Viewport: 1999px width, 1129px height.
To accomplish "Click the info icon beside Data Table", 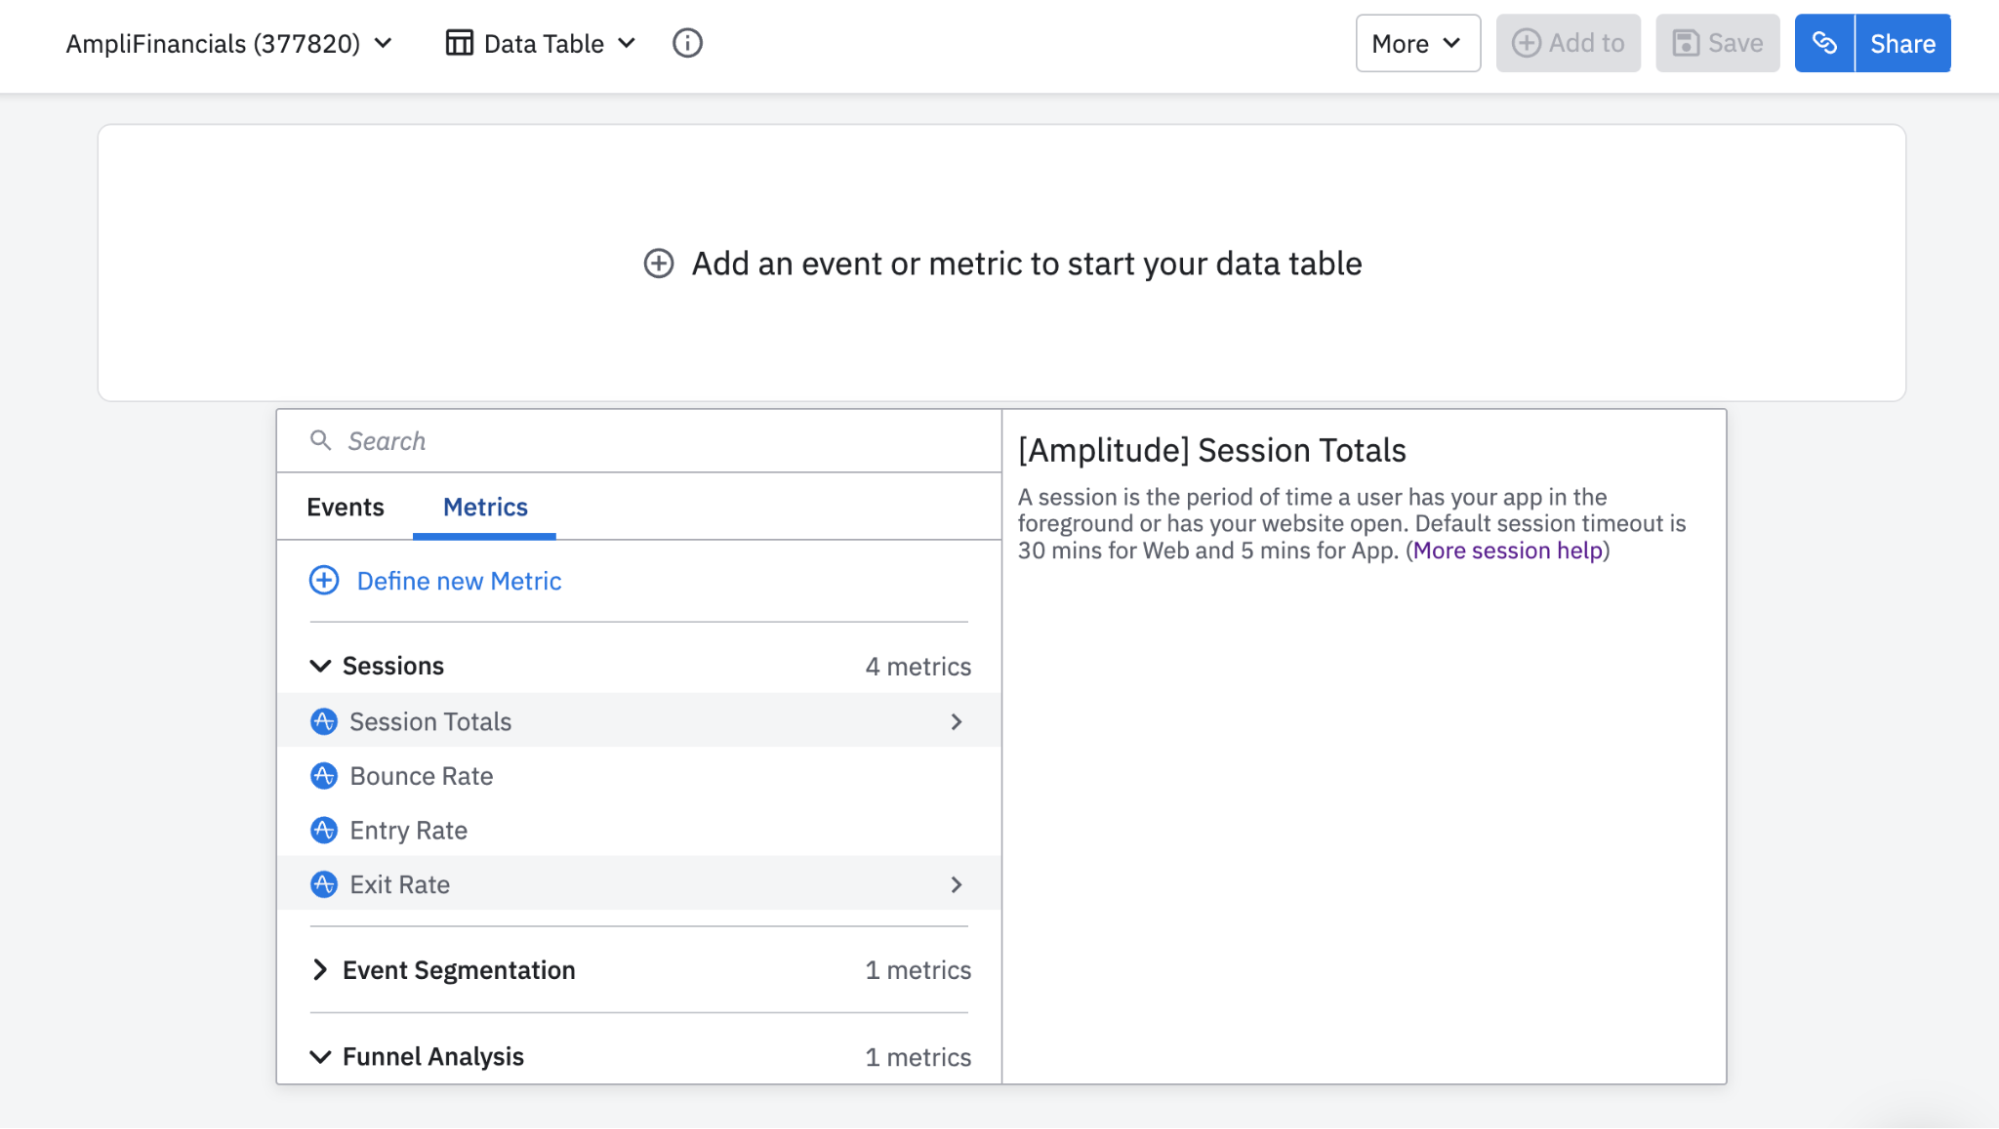I will tap(687, 43).
